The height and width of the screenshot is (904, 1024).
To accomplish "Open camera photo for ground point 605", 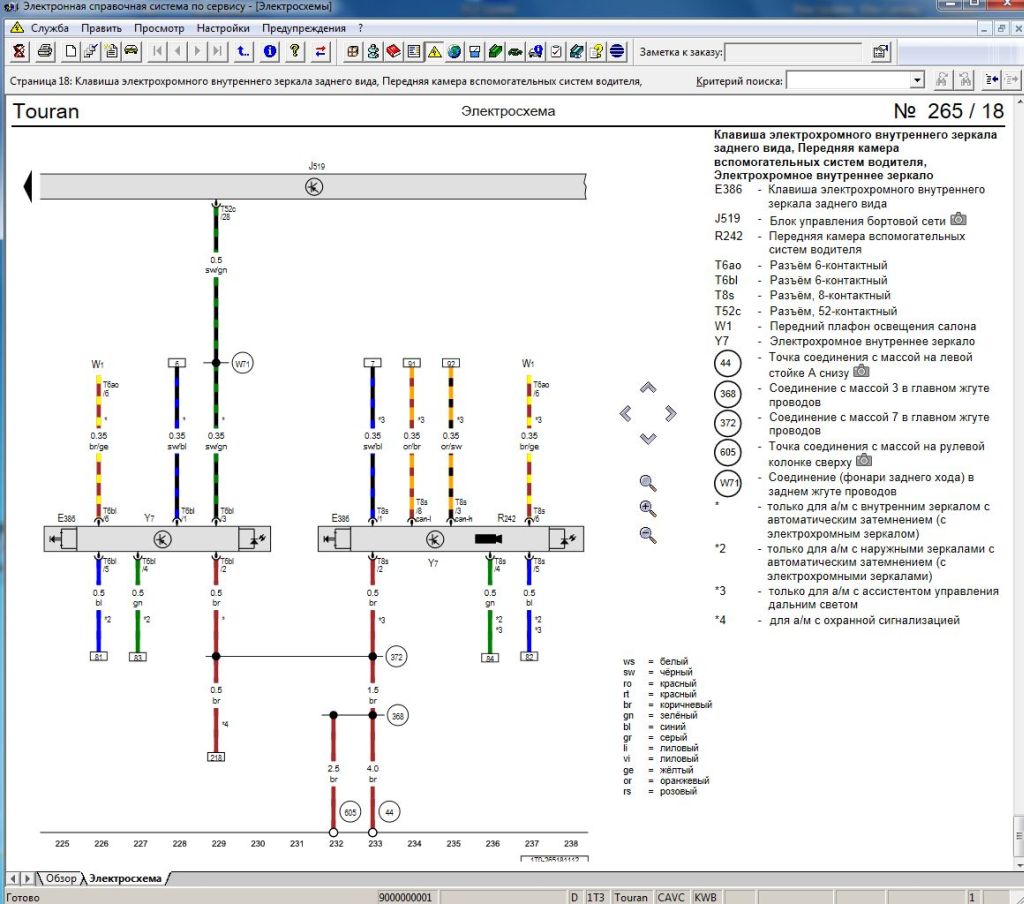I will 864,460.
